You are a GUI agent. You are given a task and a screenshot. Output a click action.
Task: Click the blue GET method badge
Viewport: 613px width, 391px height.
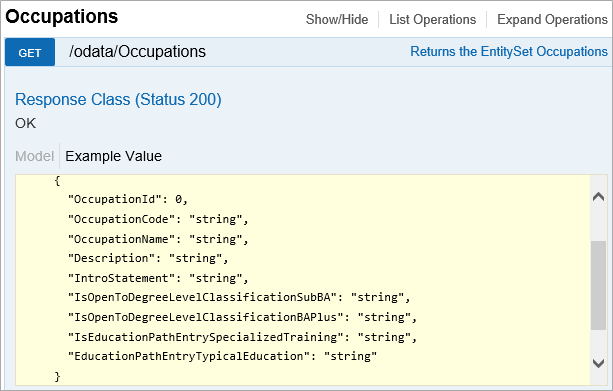[30, 52]
